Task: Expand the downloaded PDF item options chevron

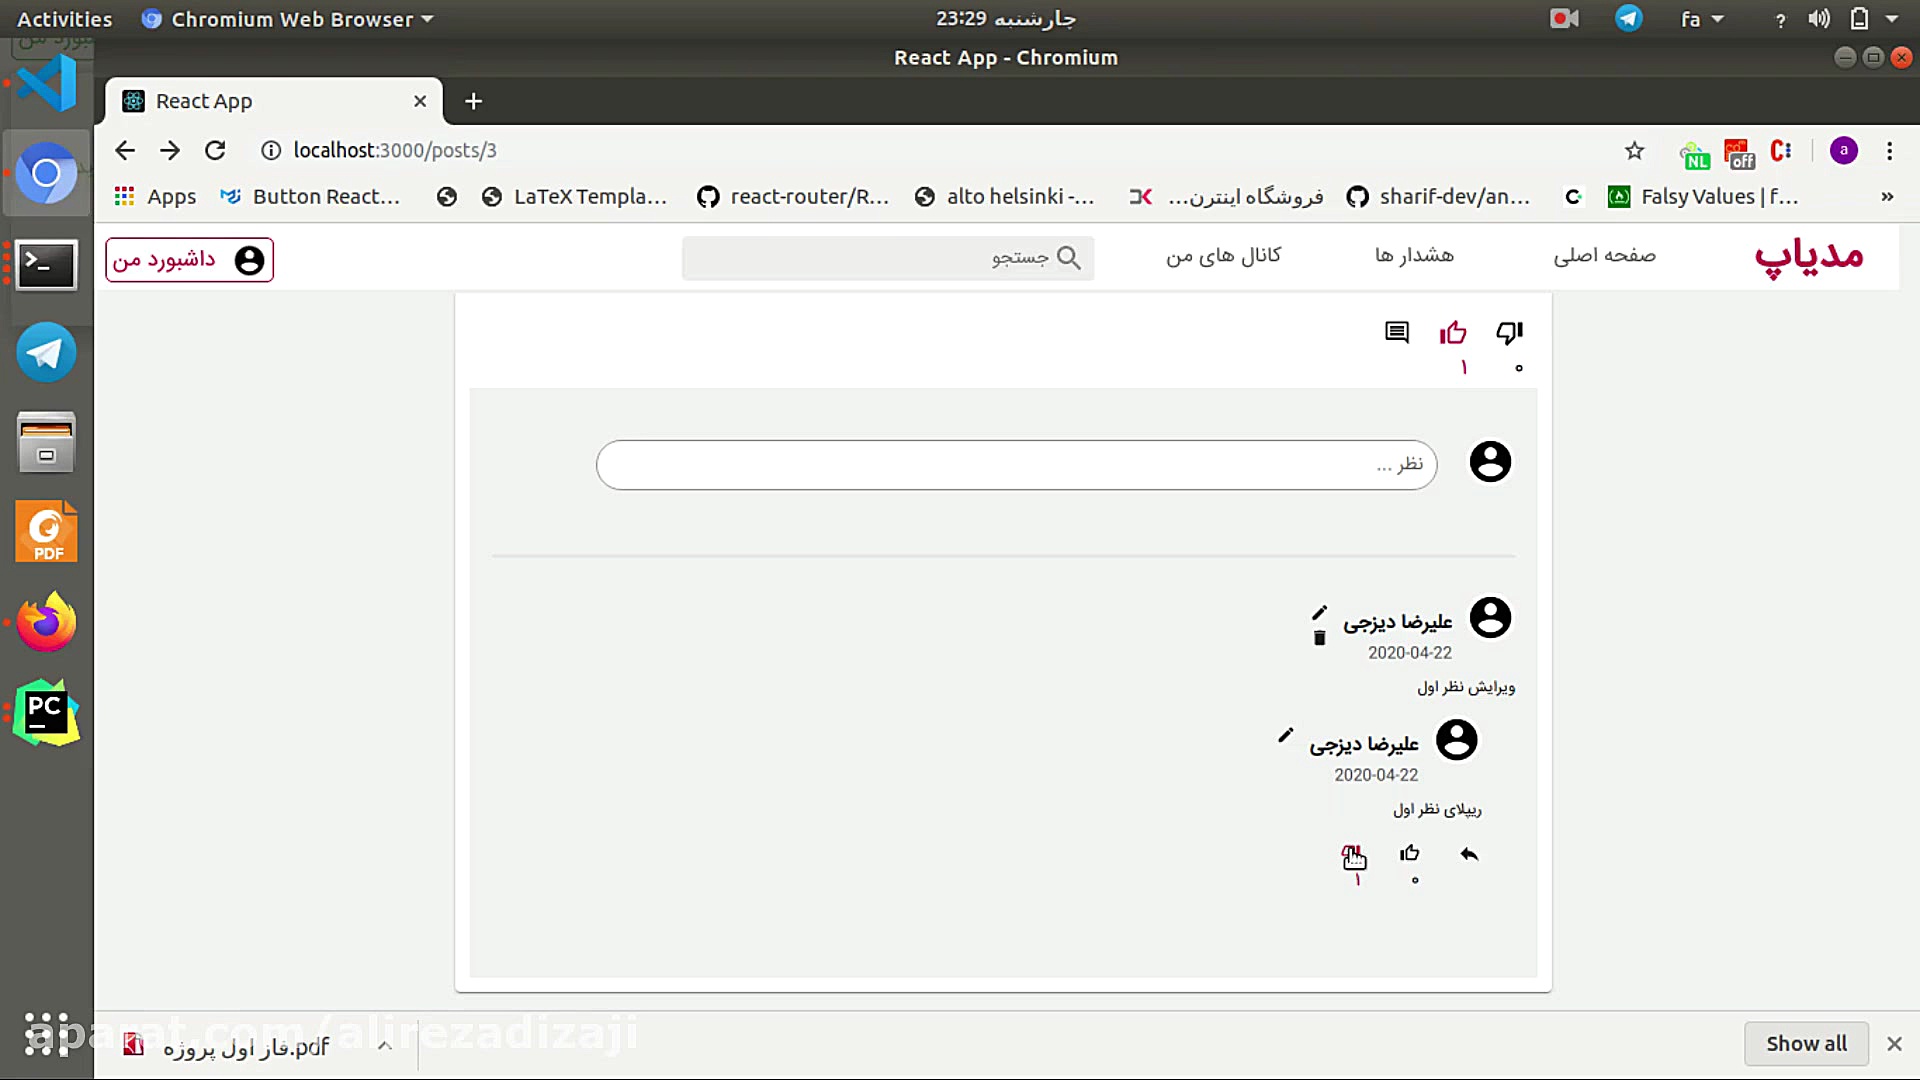Action: (x=384, y=1044)
